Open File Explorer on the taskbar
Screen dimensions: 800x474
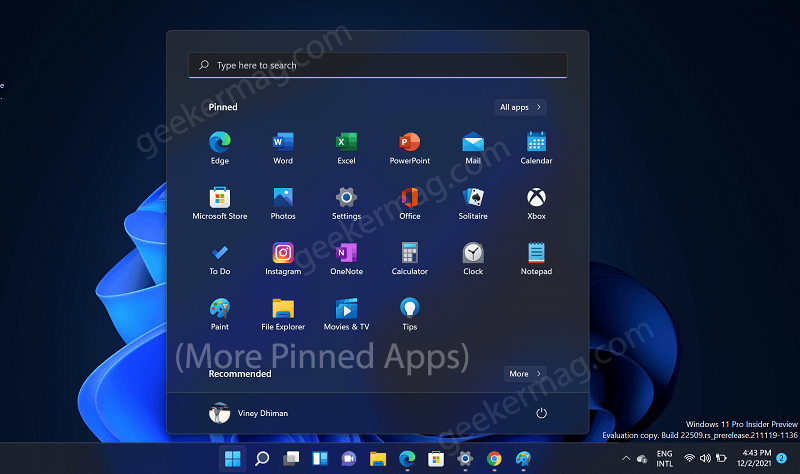(378, 459)
